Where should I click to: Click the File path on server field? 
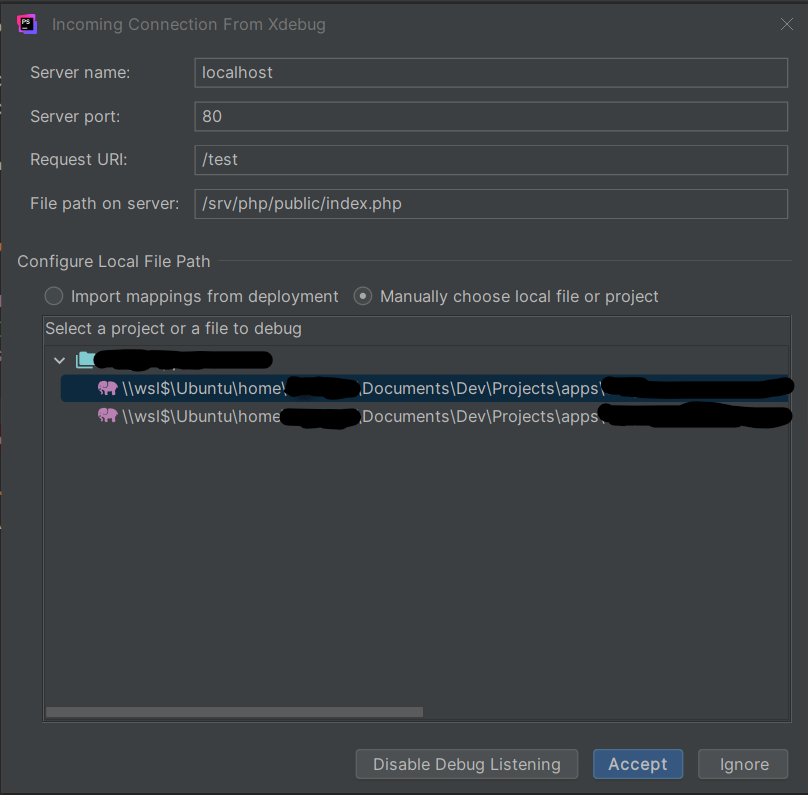click(x=491, y=204)
